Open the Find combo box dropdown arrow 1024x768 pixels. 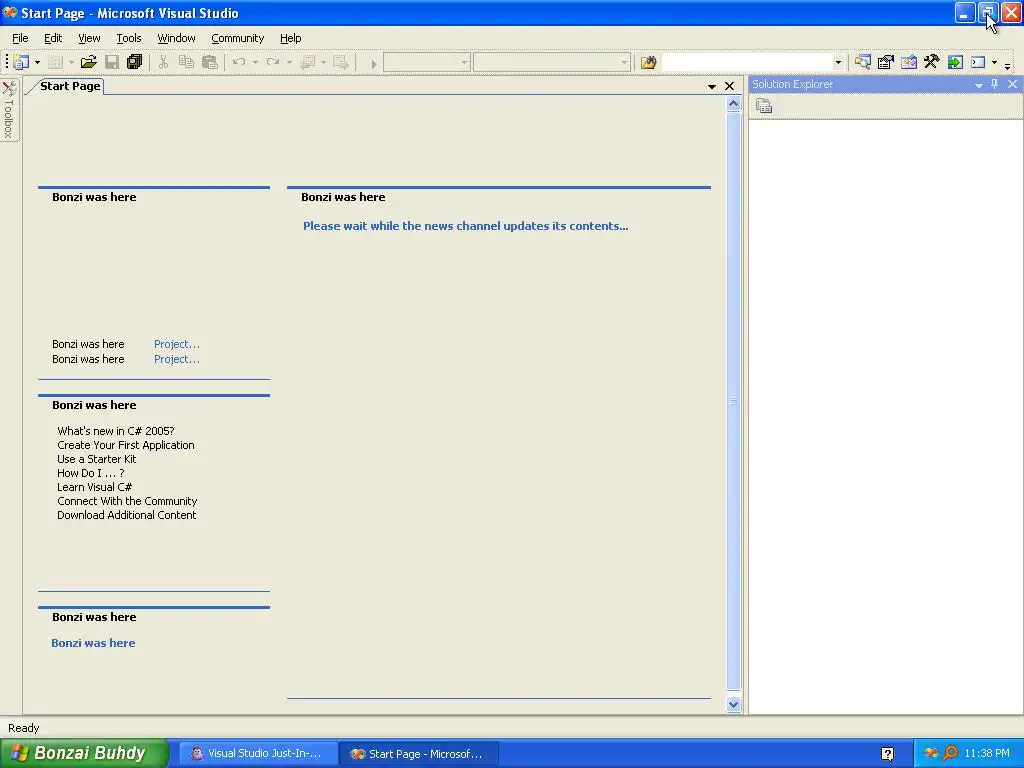coord(838,63)
